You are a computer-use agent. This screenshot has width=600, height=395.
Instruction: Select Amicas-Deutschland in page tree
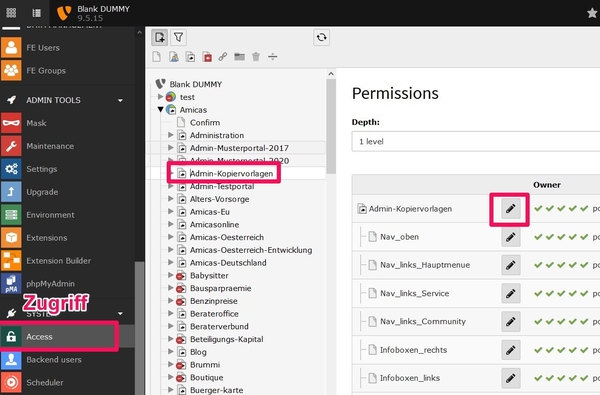228,263
